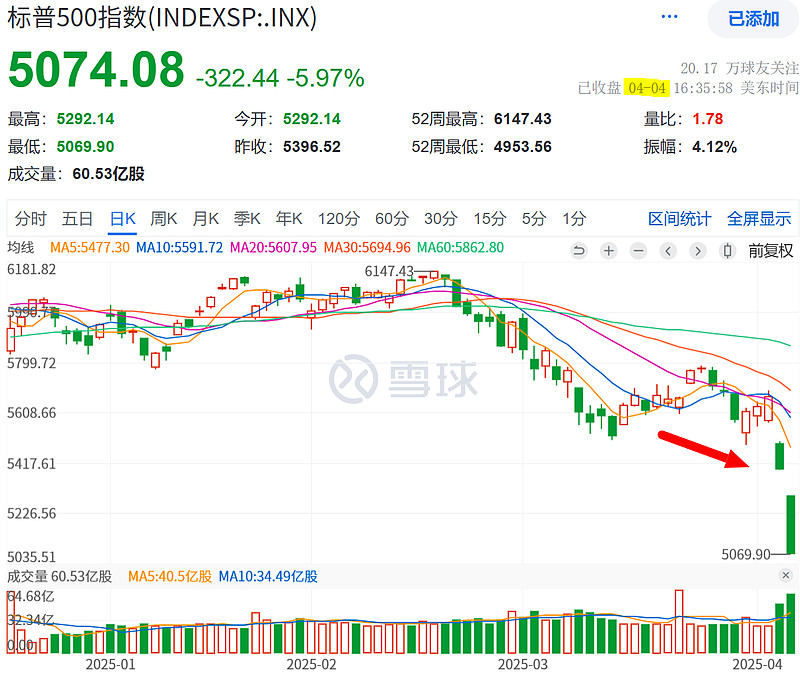Click the 5074.08 current price
Image resolution: width=800 pixels, height=676 pixels.
click(96, 69)
